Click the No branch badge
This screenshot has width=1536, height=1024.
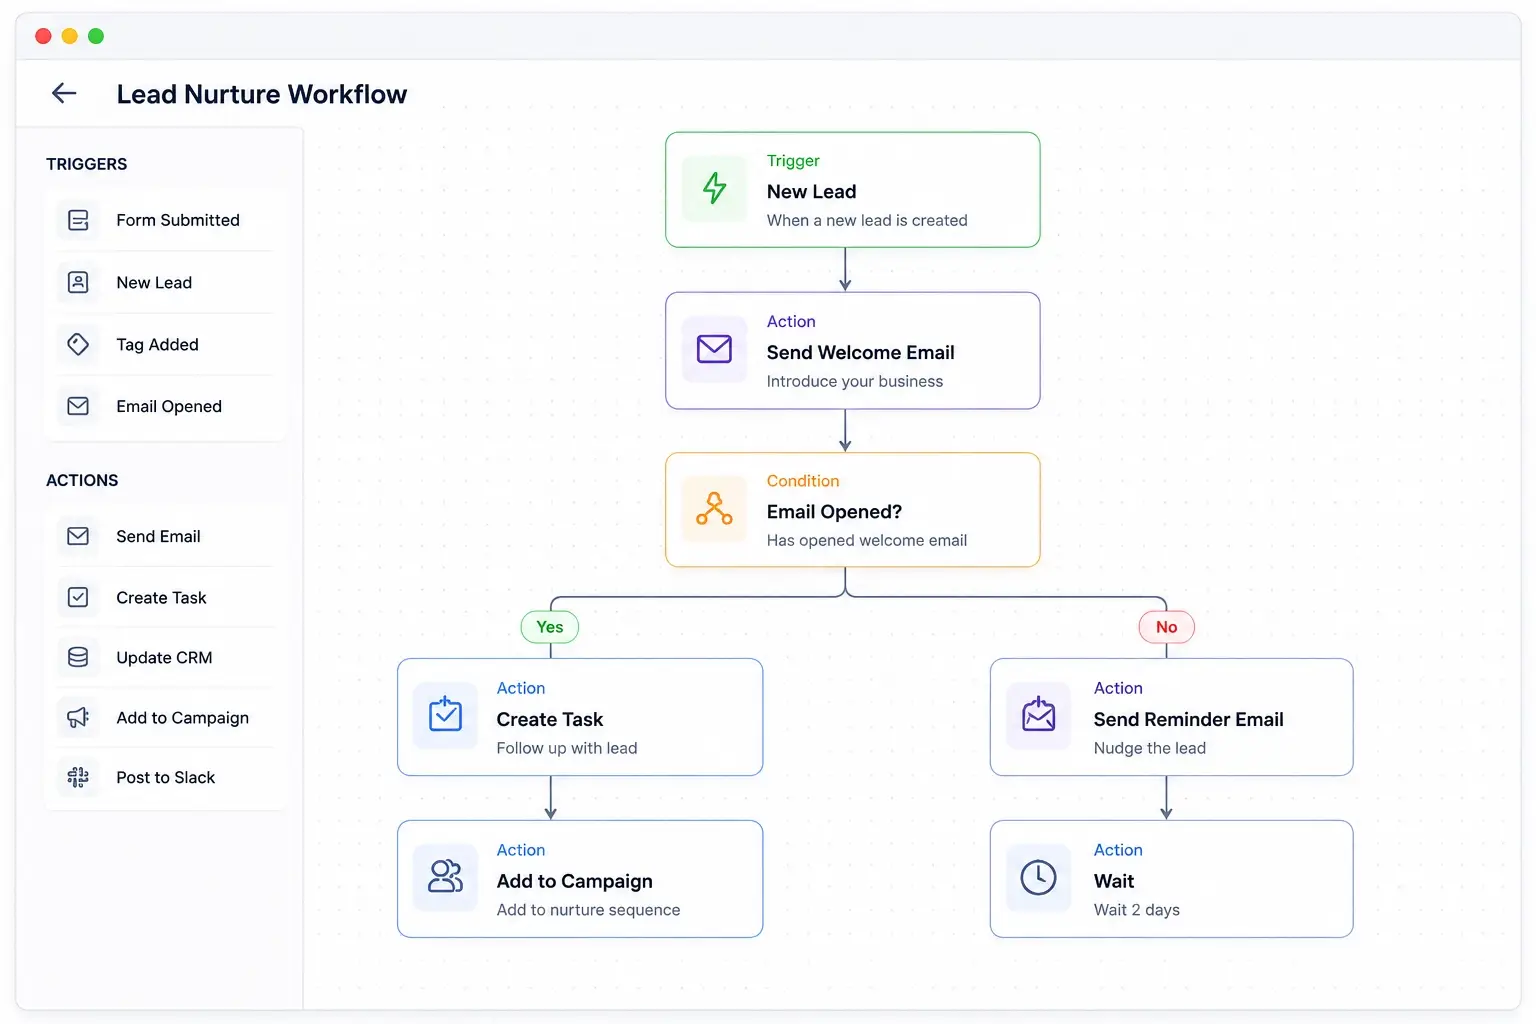[x=1166, y=627]
